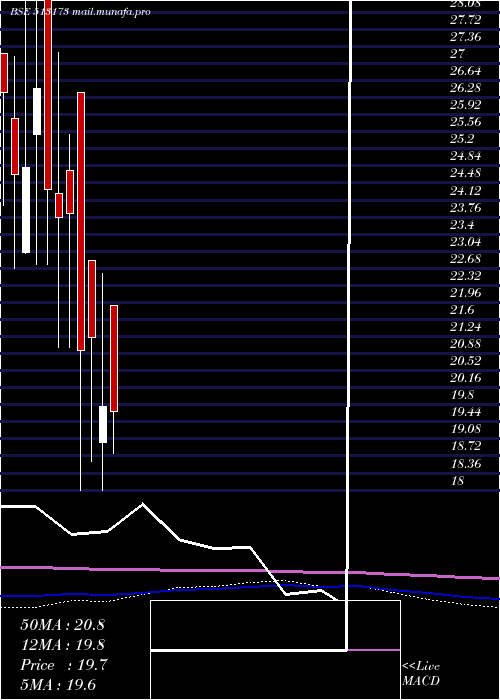Click the 26.28 price axis label

point(466,88)
